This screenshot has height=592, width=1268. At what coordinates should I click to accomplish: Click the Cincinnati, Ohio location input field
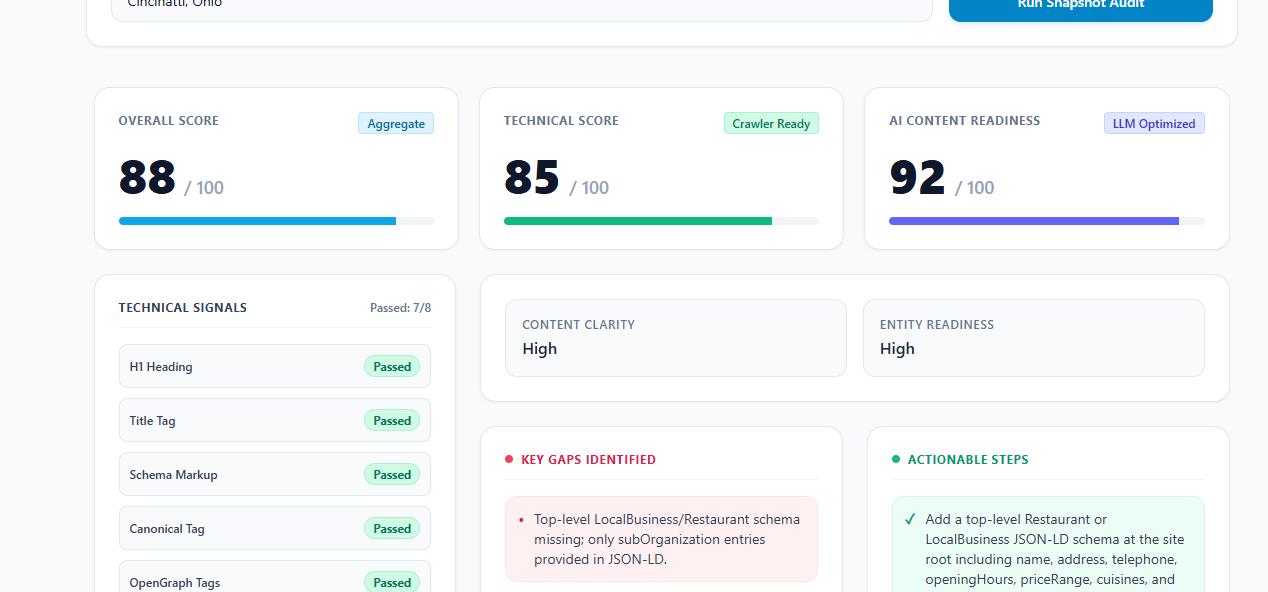point(521,8)
